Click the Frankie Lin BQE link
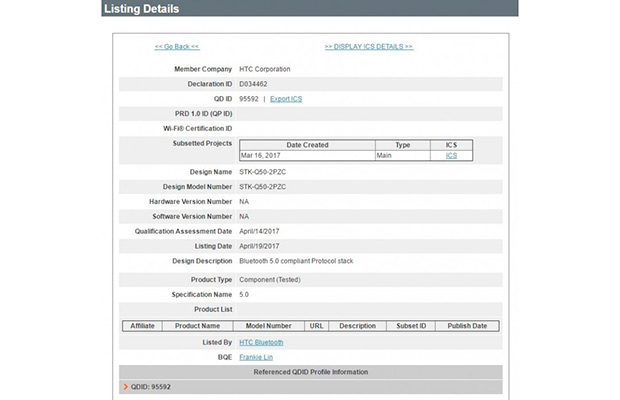Viewport: 620px width, 400px height. coord(254,357)
